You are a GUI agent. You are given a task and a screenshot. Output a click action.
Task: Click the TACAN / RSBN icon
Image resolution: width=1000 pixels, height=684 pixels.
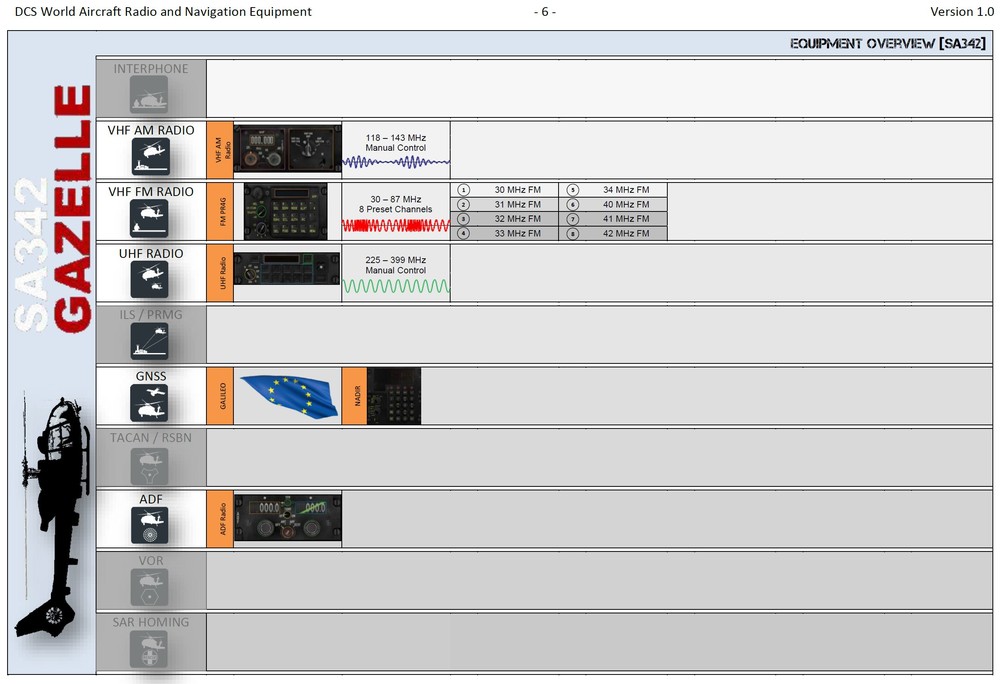pos(149,465)
